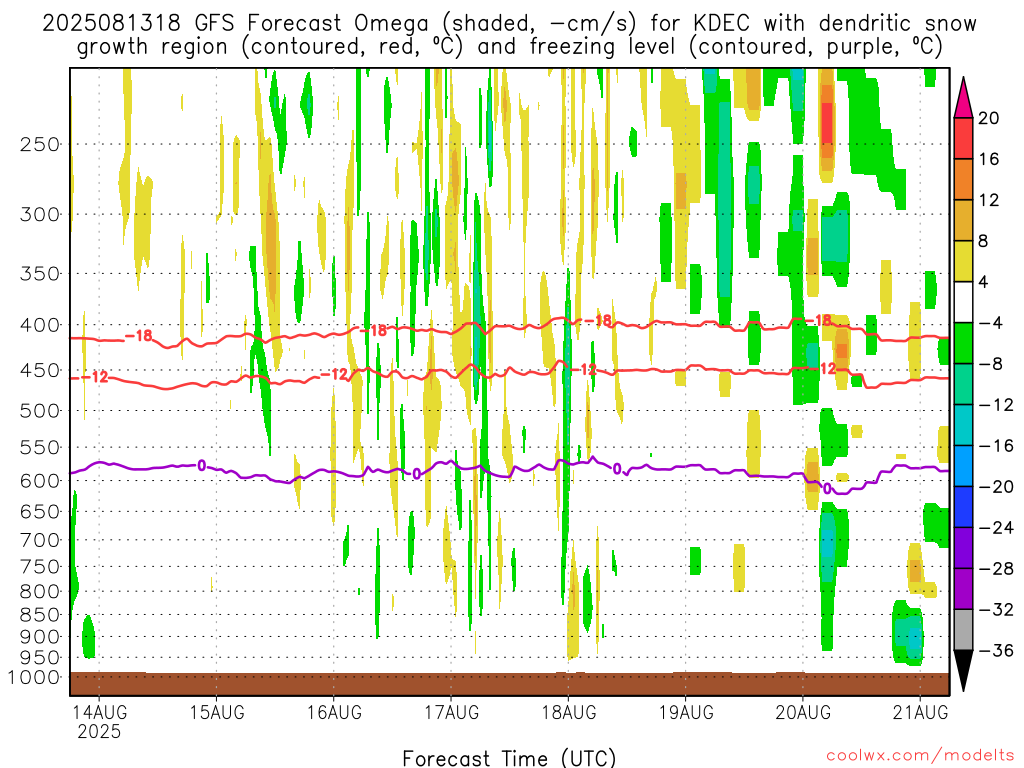1024x768 pixels.
Task: Click the legend value -36
Action: click(995, 650)
